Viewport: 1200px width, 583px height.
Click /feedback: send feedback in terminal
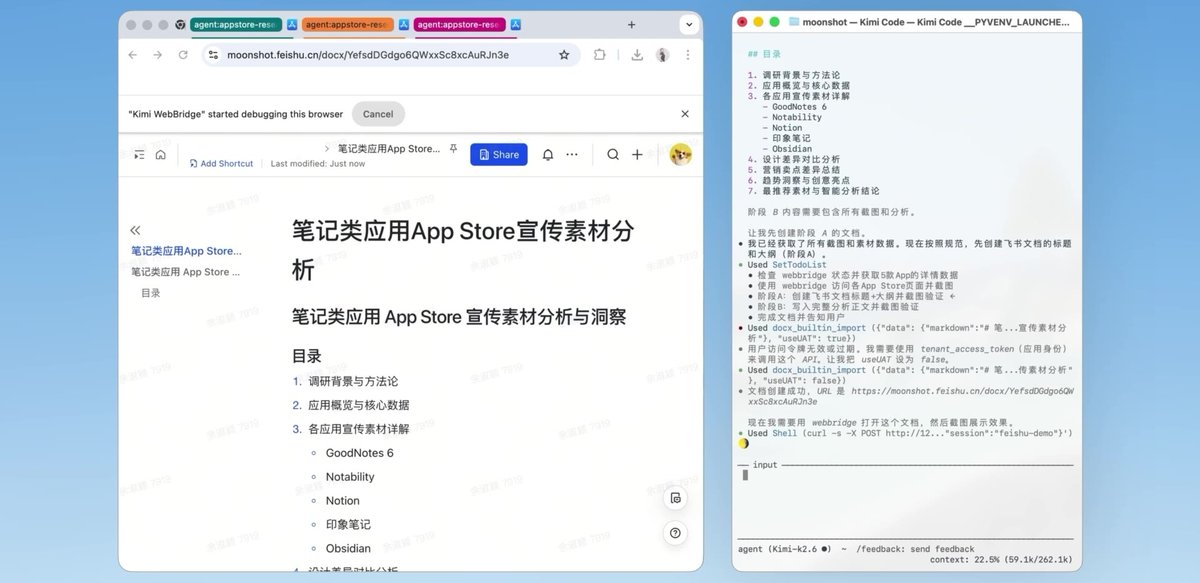click(x=914, y=549)
